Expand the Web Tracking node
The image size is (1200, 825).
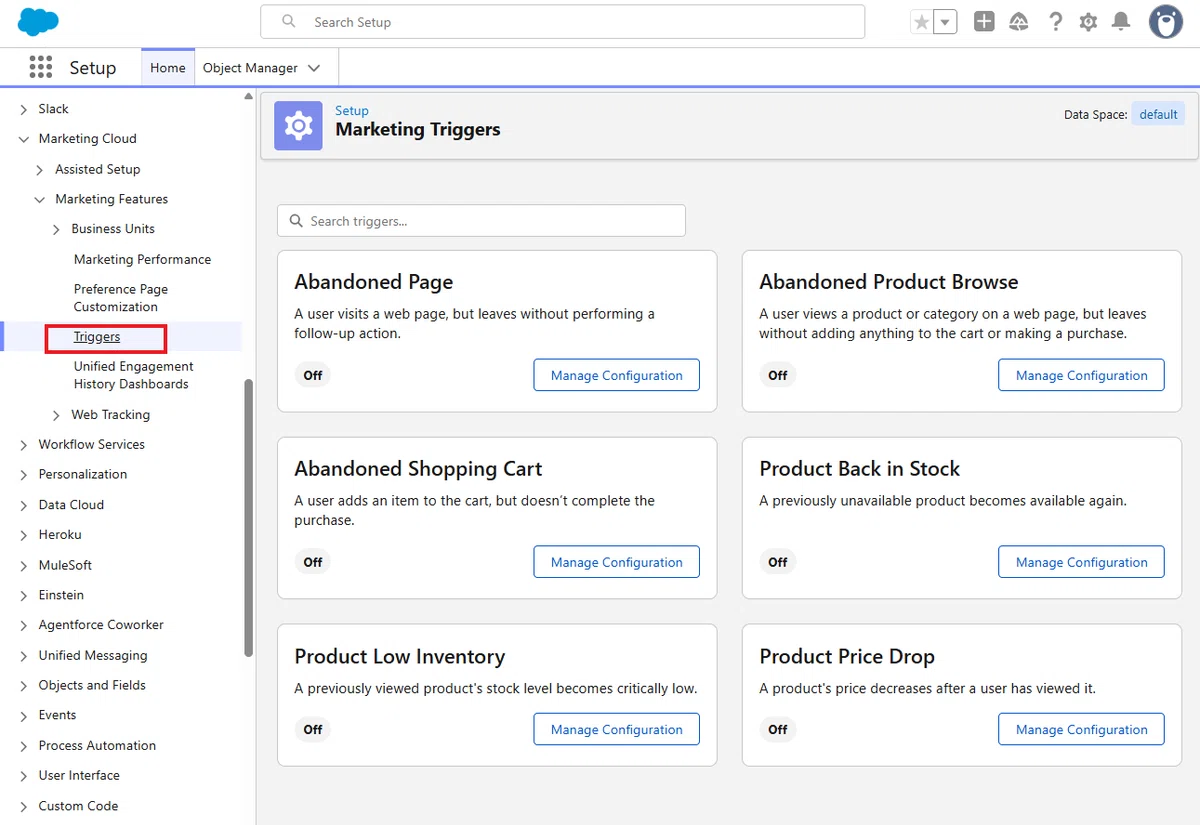(x=57, y=415)
